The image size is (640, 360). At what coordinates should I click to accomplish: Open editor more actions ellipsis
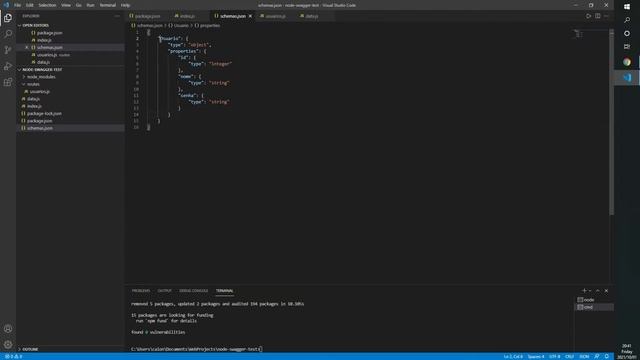[606, 16]
